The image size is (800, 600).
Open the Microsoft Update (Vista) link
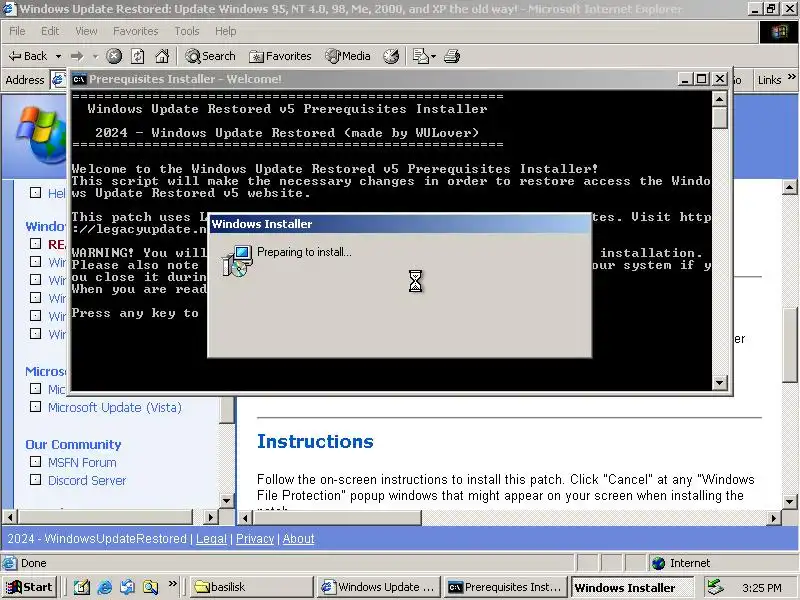(115, 408)
